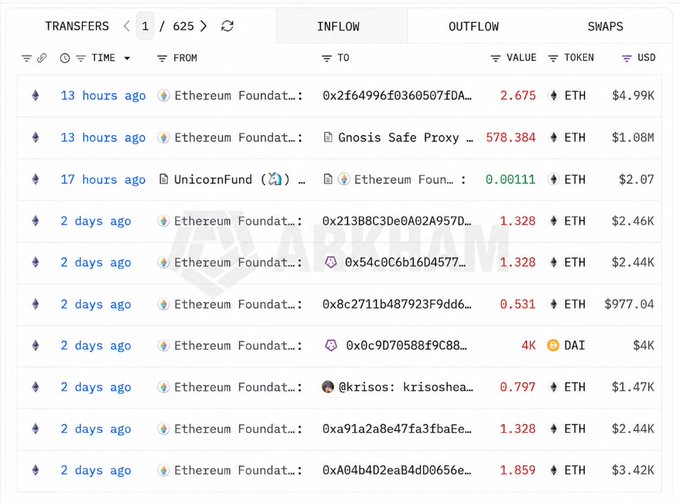
Task: Click the @krisos avatar icon
Action: click(328, 387)
